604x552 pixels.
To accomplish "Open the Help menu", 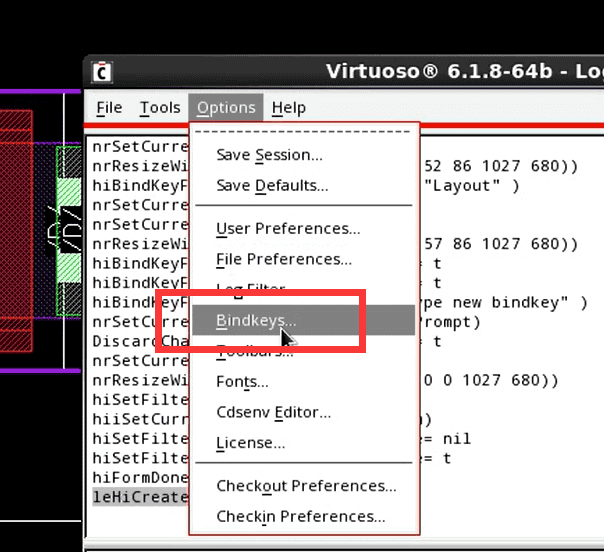I will tap(289, 108).
